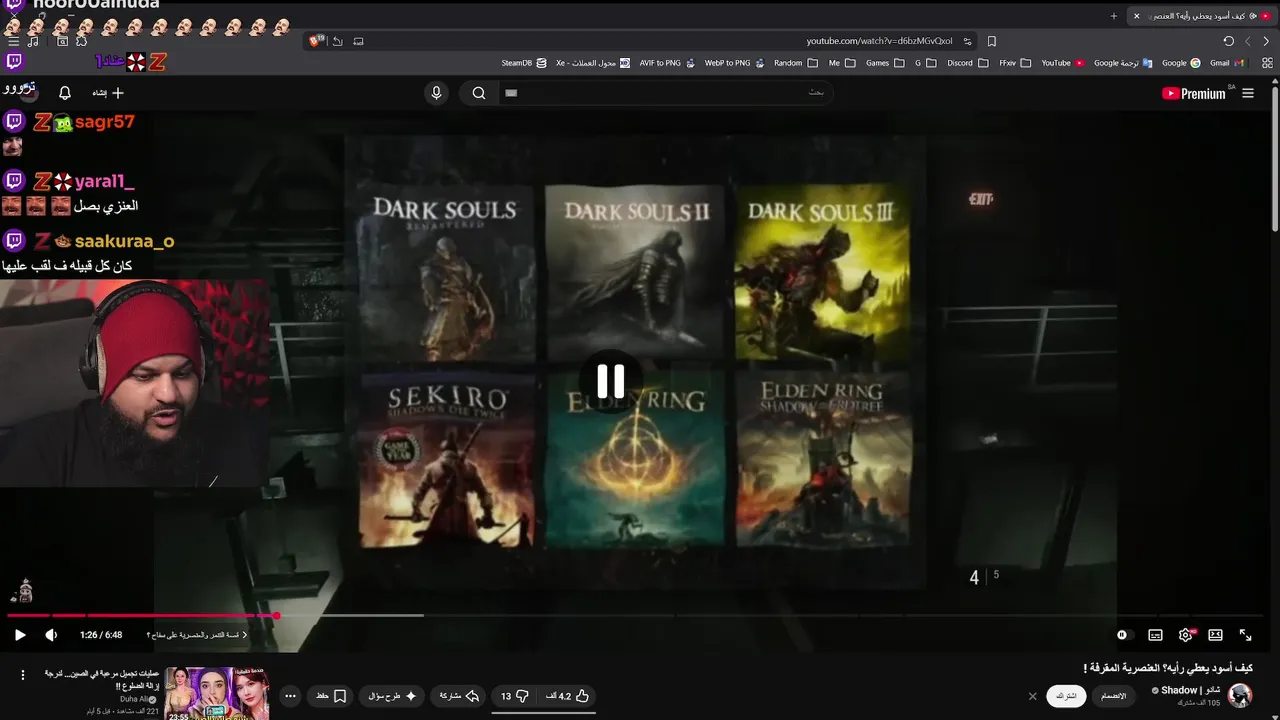Click the اشتراك subscribe button

[x=1066, y=696]
